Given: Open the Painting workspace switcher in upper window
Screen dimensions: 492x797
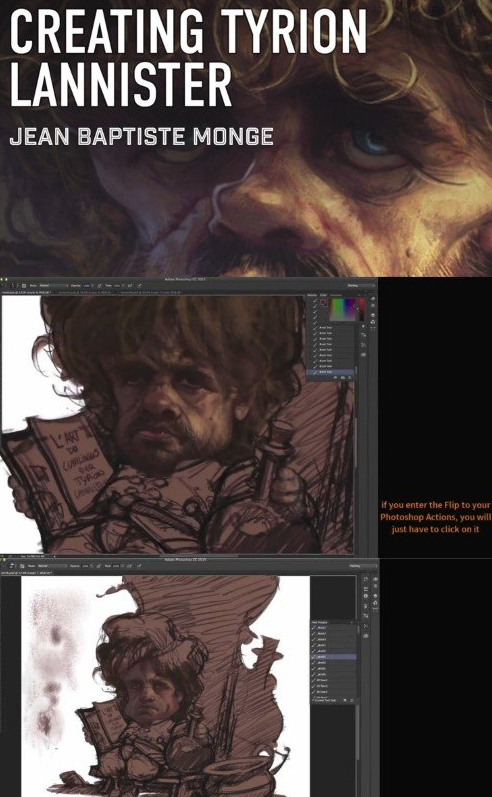Looking at the screenshot, I should click(359, 286).
